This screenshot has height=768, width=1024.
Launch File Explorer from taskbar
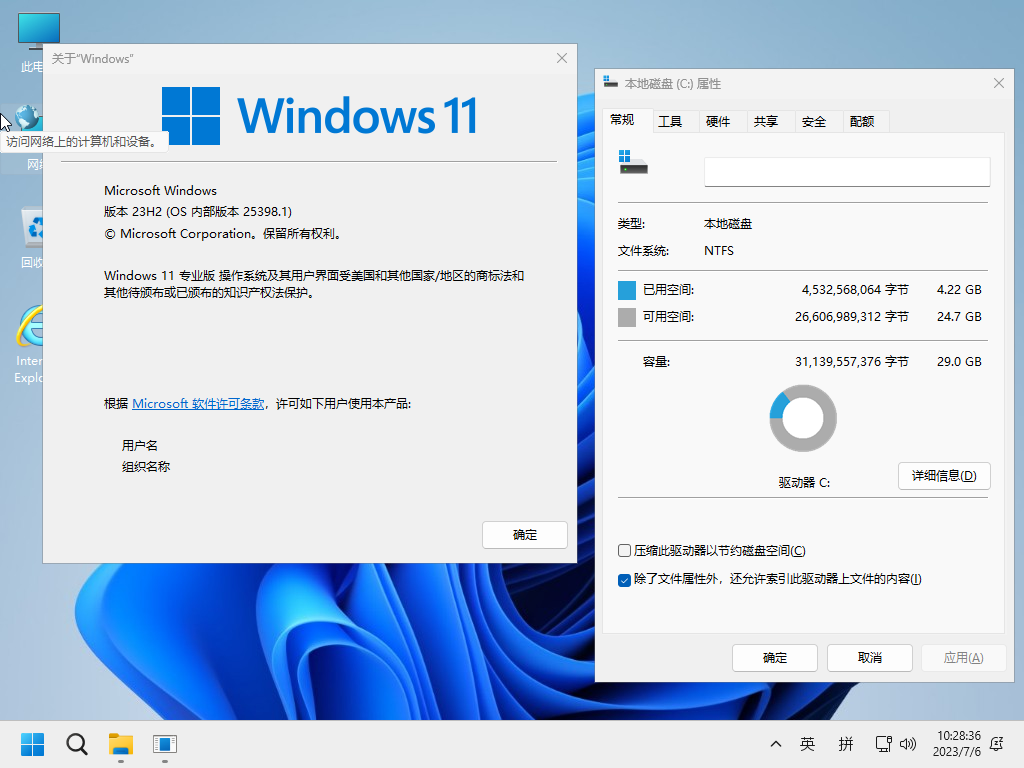[121, 744]
